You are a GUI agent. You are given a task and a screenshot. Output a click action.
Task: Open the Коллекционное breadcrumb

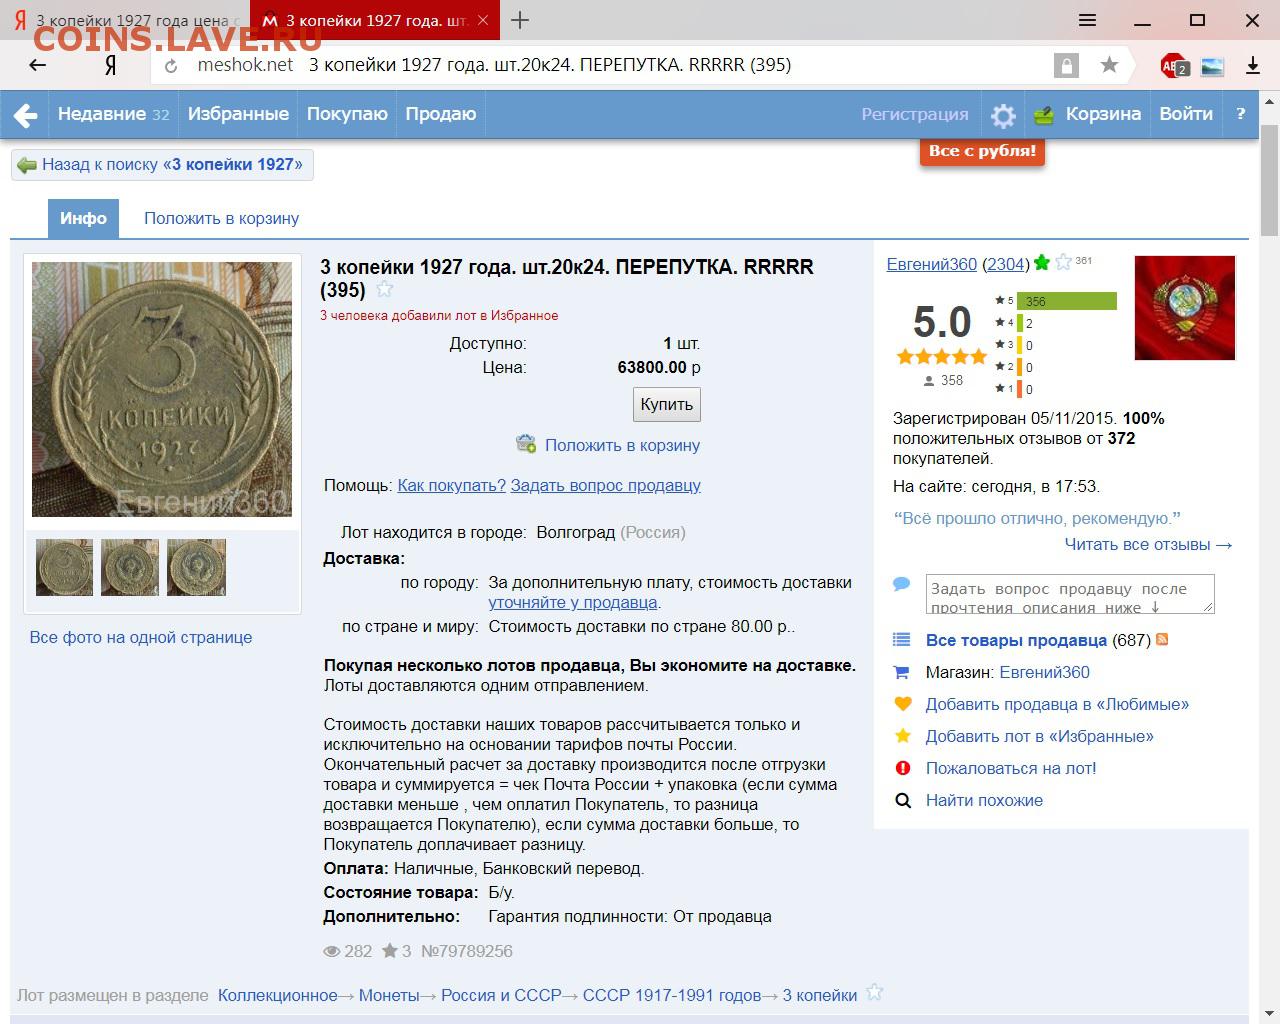point(277,995)
